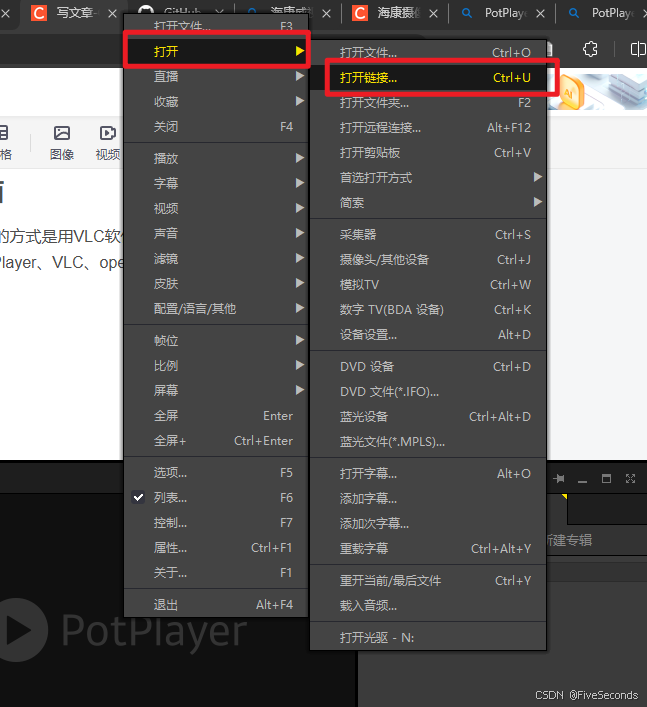
Task: Expand the 收藏 submenu
Action: coord(216,101)
